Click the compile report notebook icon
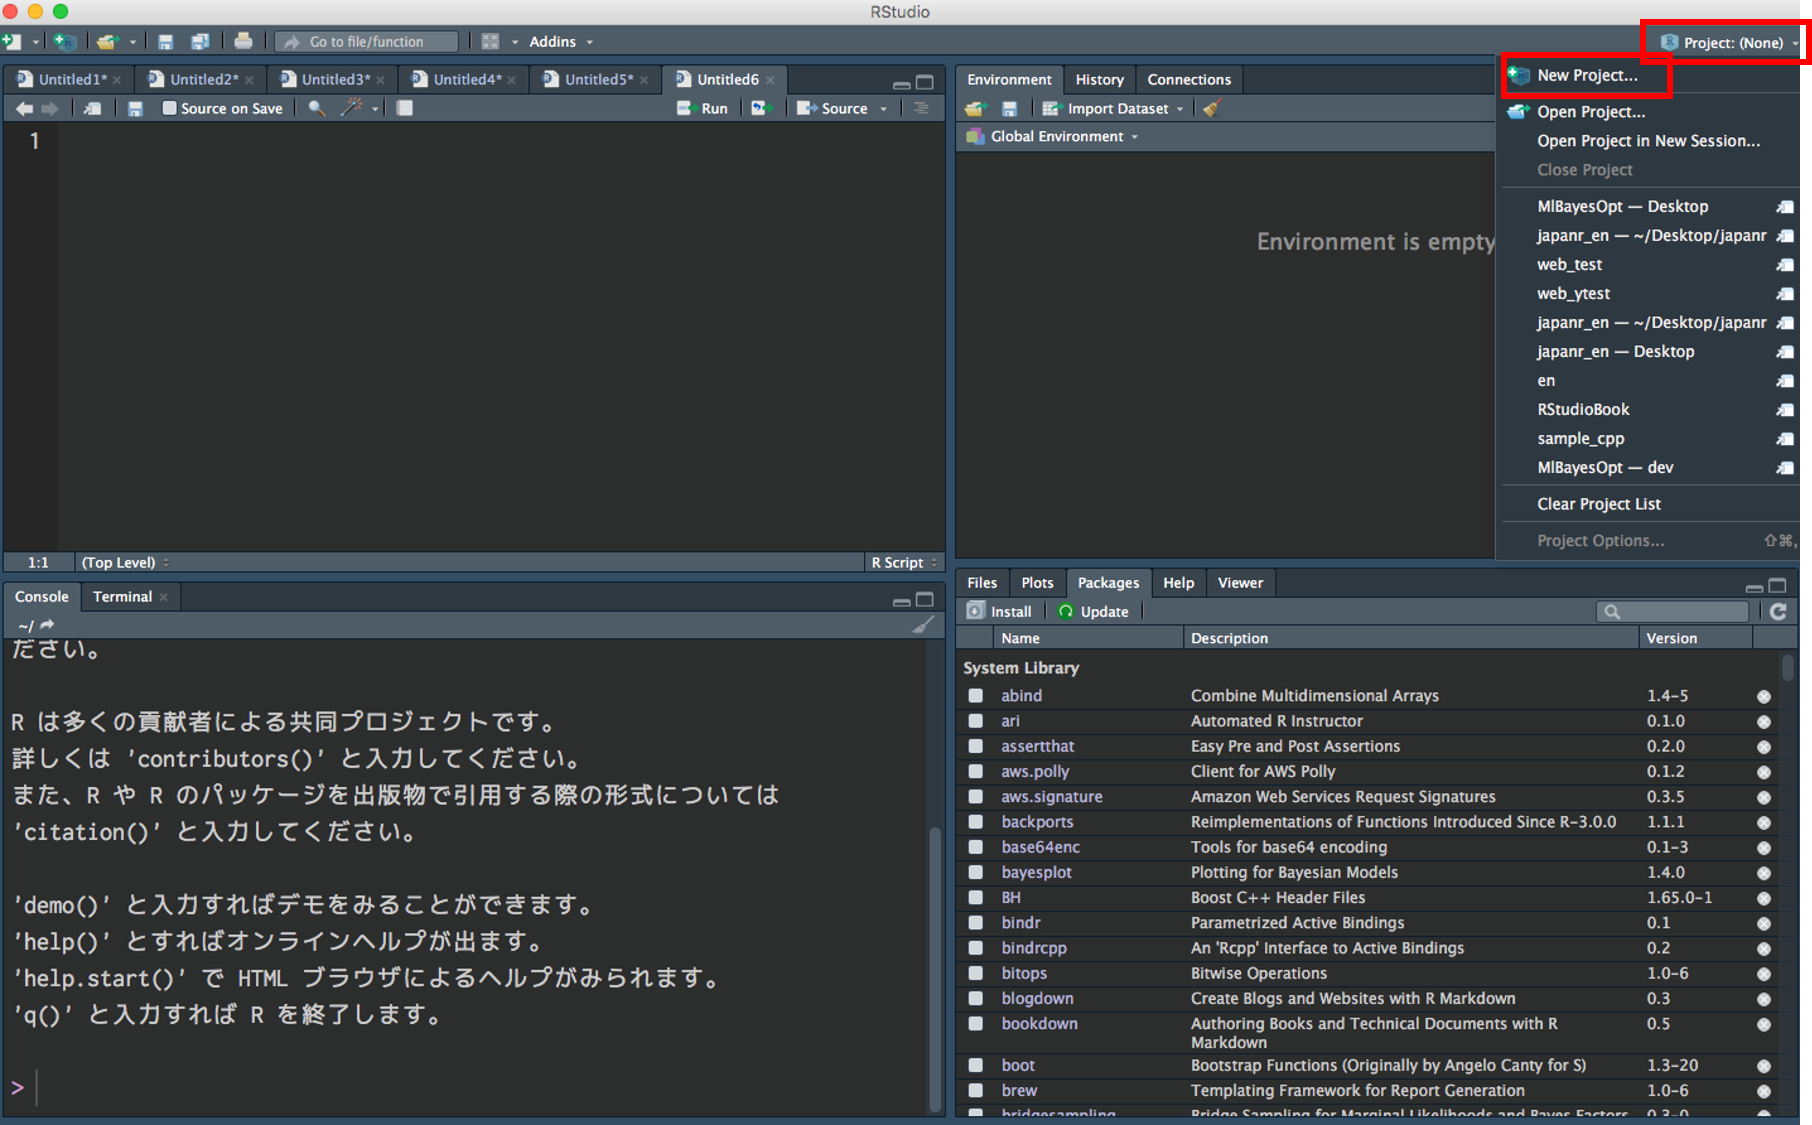Image resolution: width=1812 pixels, height=1125 pixels. point(404,108)
